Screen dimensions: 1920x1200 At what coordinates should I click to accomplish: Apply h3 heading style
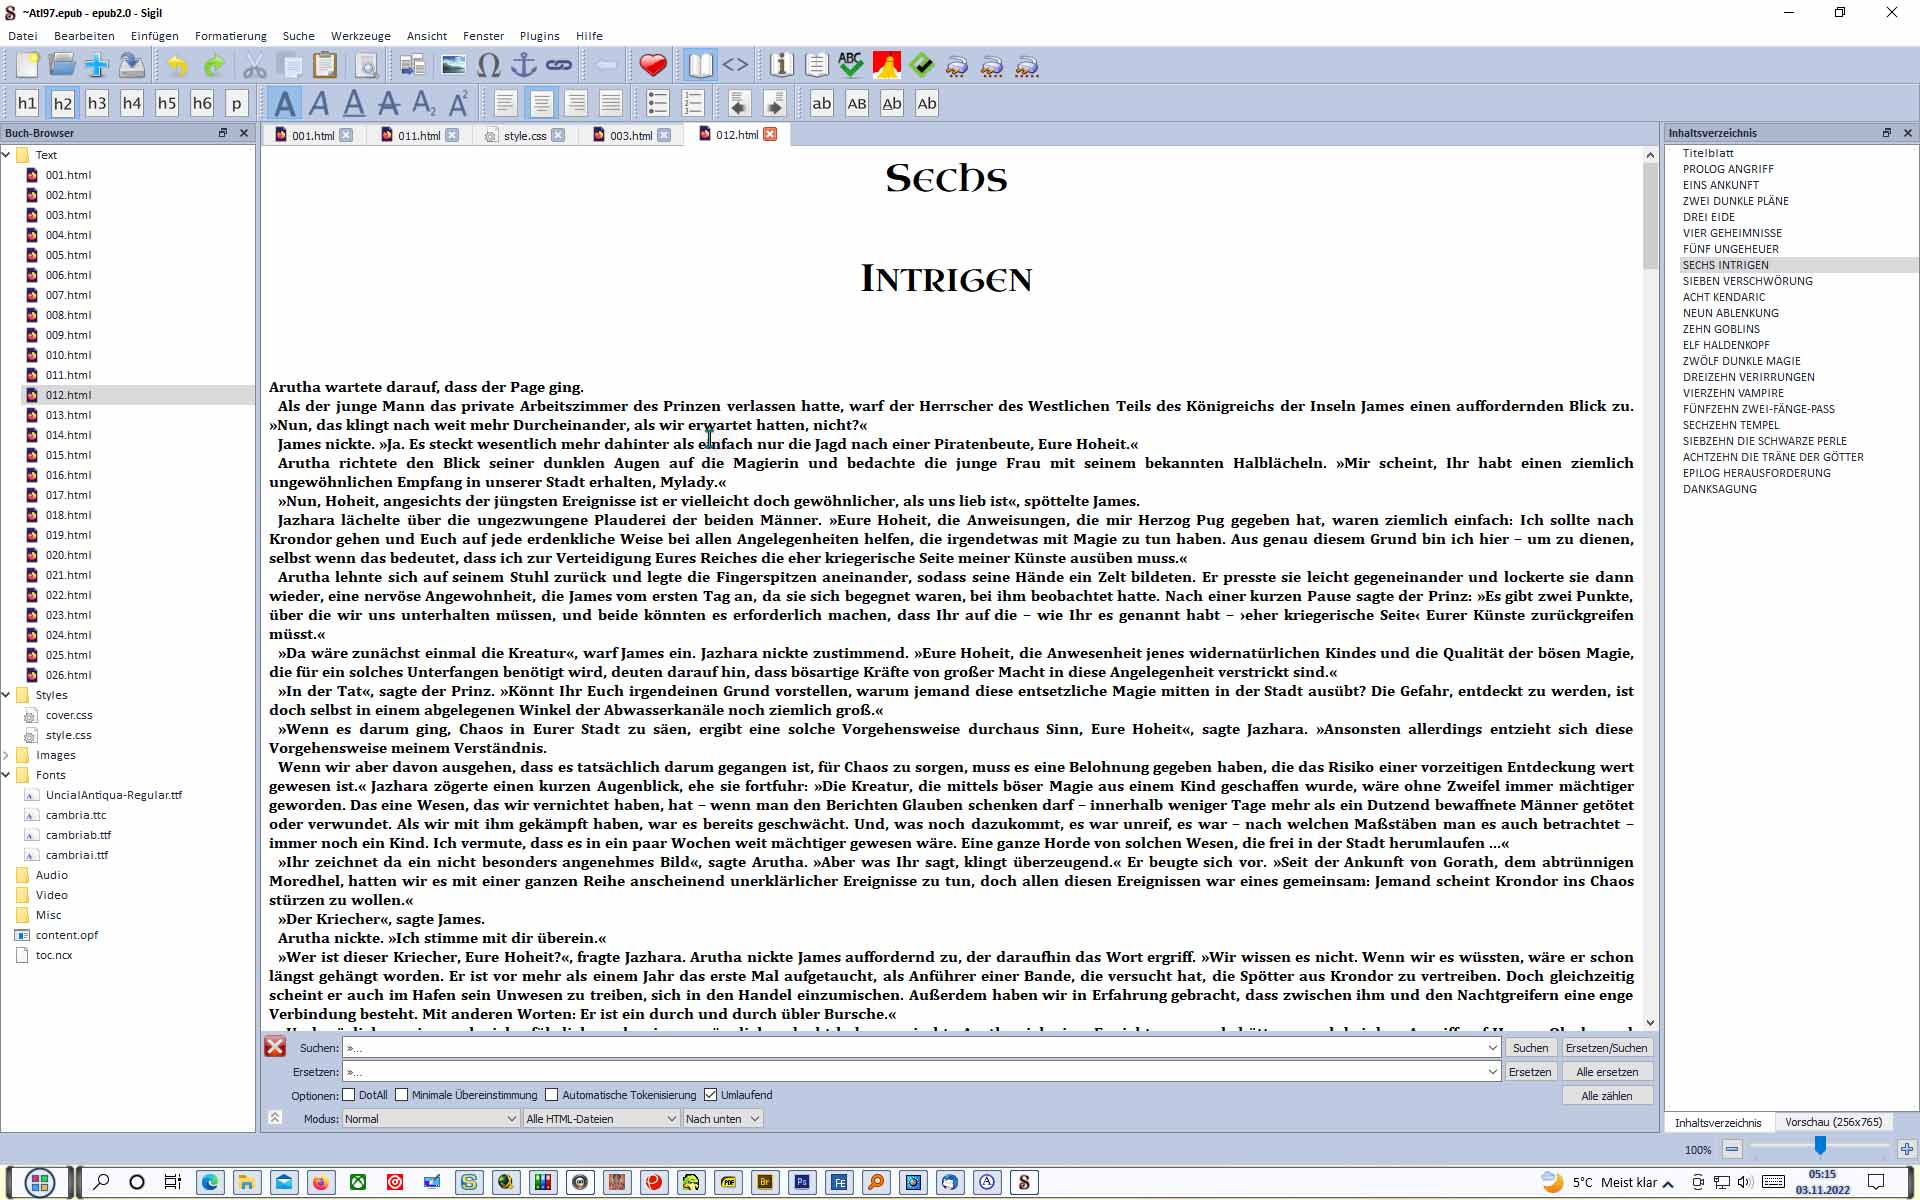tap(97, 103)
